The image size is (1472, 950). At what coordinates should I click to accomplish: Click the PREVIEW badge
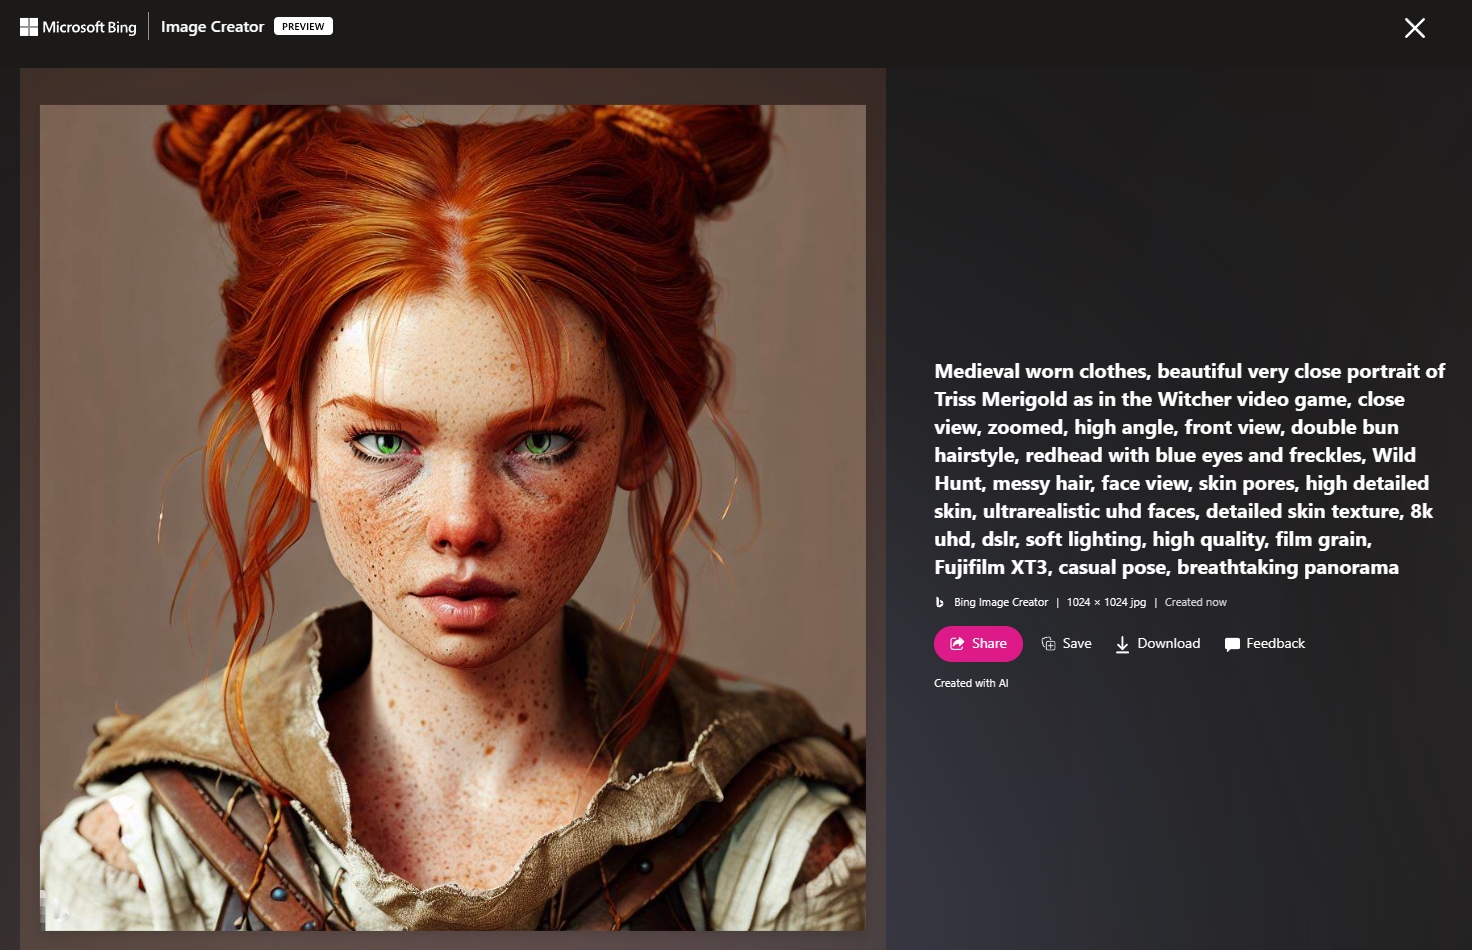(x=303, y=26)
